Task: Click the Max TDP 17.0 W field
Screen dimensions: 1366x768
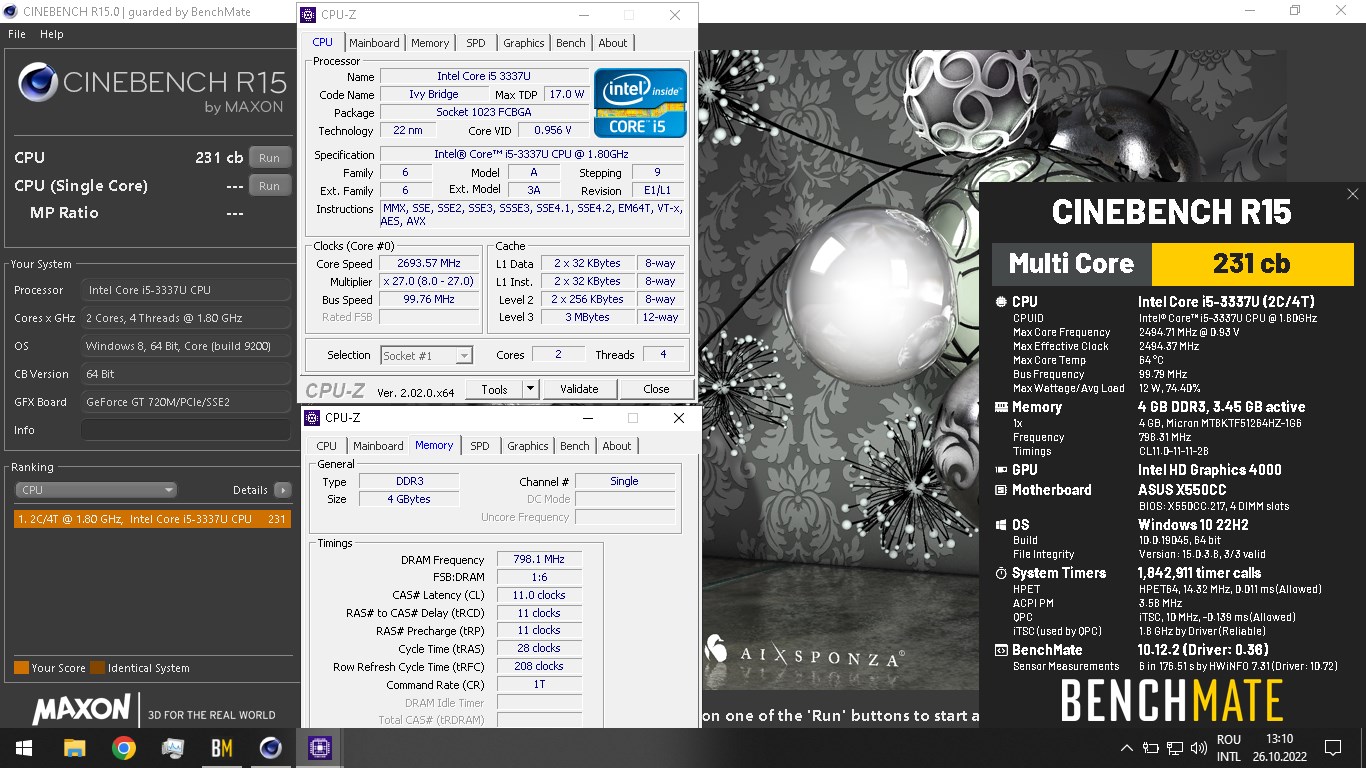Action: tap(566, 94)
